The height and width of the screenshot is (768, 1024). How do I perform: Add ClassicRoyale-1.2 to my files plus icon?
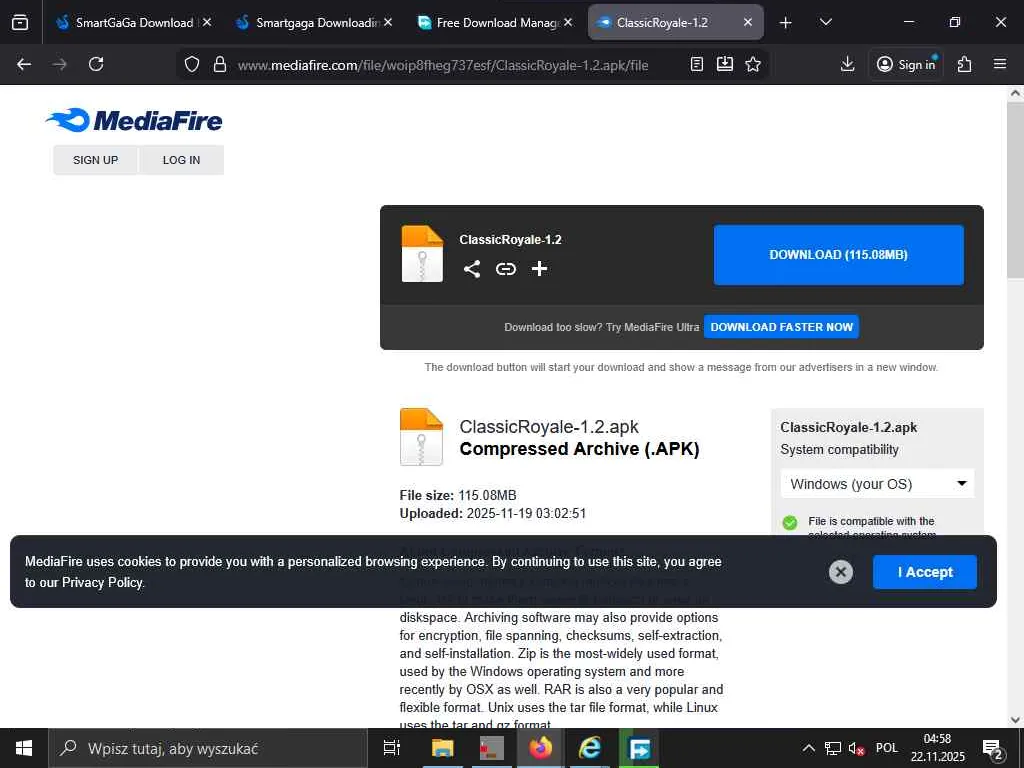tap(539, 269)
